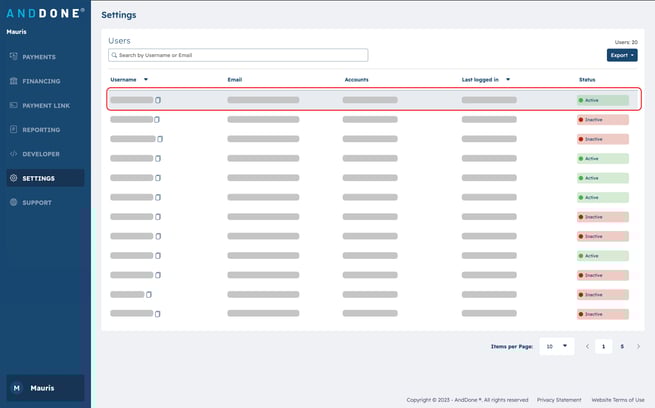
Task: Click the Developer code icon
Action: tap(13, 154)
